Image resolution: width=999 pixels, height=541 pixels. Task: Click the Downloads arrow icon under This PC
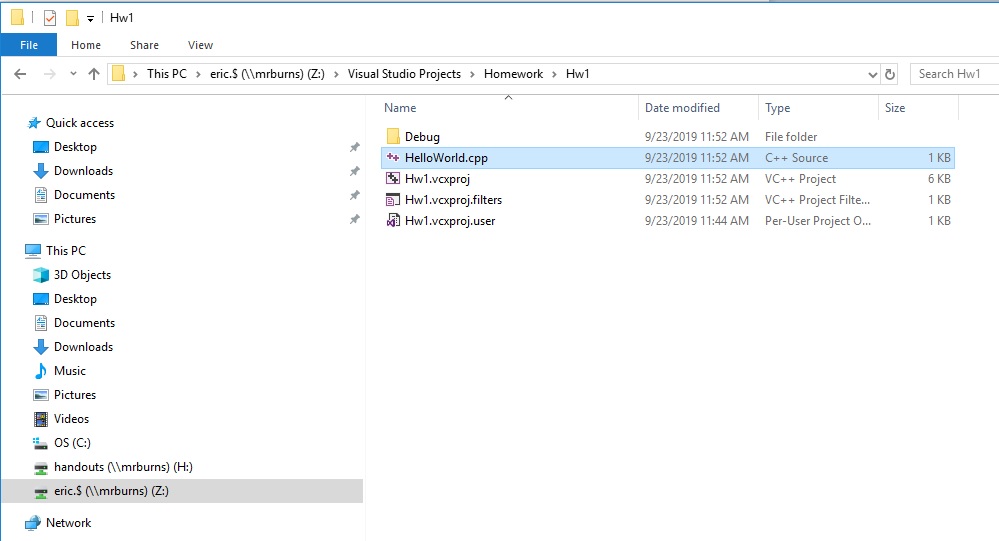41,347
